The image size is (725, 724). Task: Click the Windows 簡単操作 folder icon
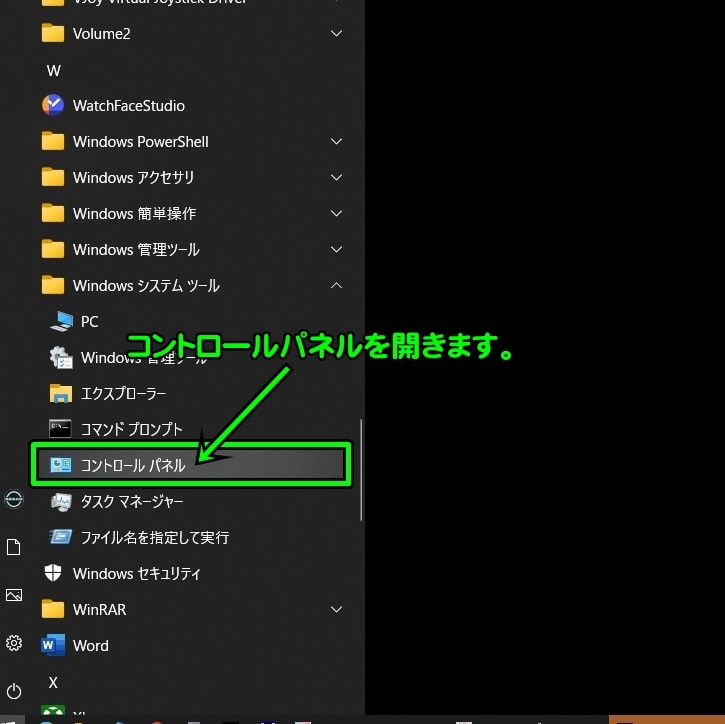tap(53, 214)
